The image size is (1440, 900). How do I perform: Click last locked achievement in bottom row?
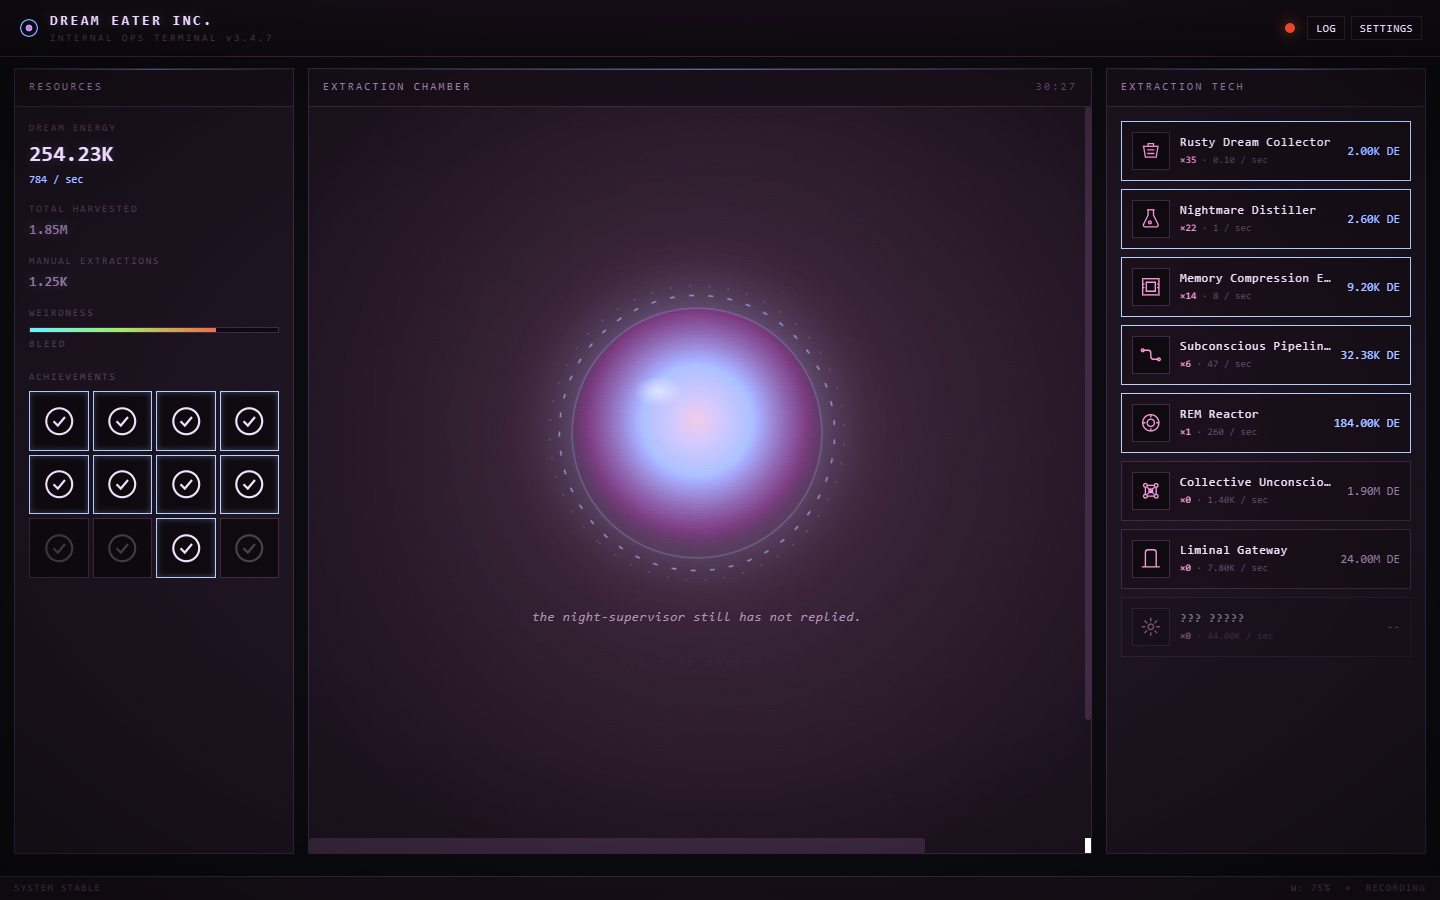pyautogui.click(x=249, y=548)
